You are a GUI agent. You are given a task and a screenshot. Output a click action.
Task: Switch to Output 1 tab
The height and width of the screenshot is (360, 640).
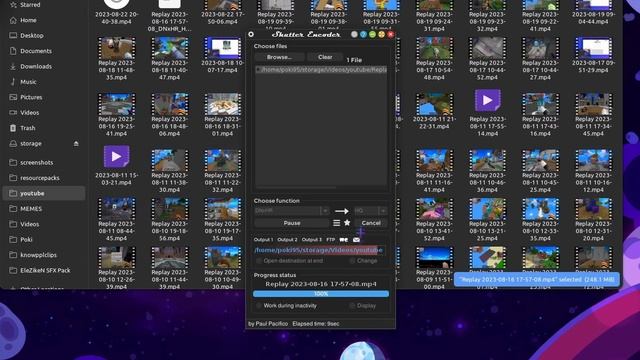point(263,240)
